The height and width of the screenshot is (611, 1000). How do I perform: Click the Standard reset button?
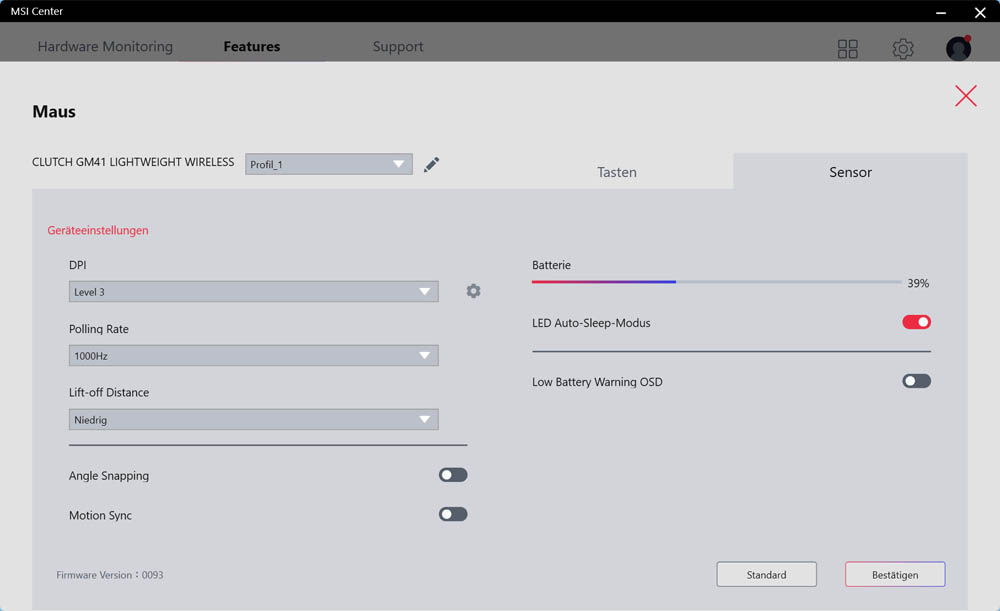767,574
